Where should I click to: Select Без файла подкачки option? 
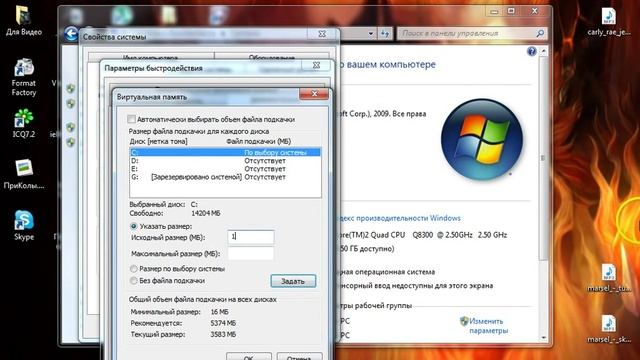click(133, 281)
